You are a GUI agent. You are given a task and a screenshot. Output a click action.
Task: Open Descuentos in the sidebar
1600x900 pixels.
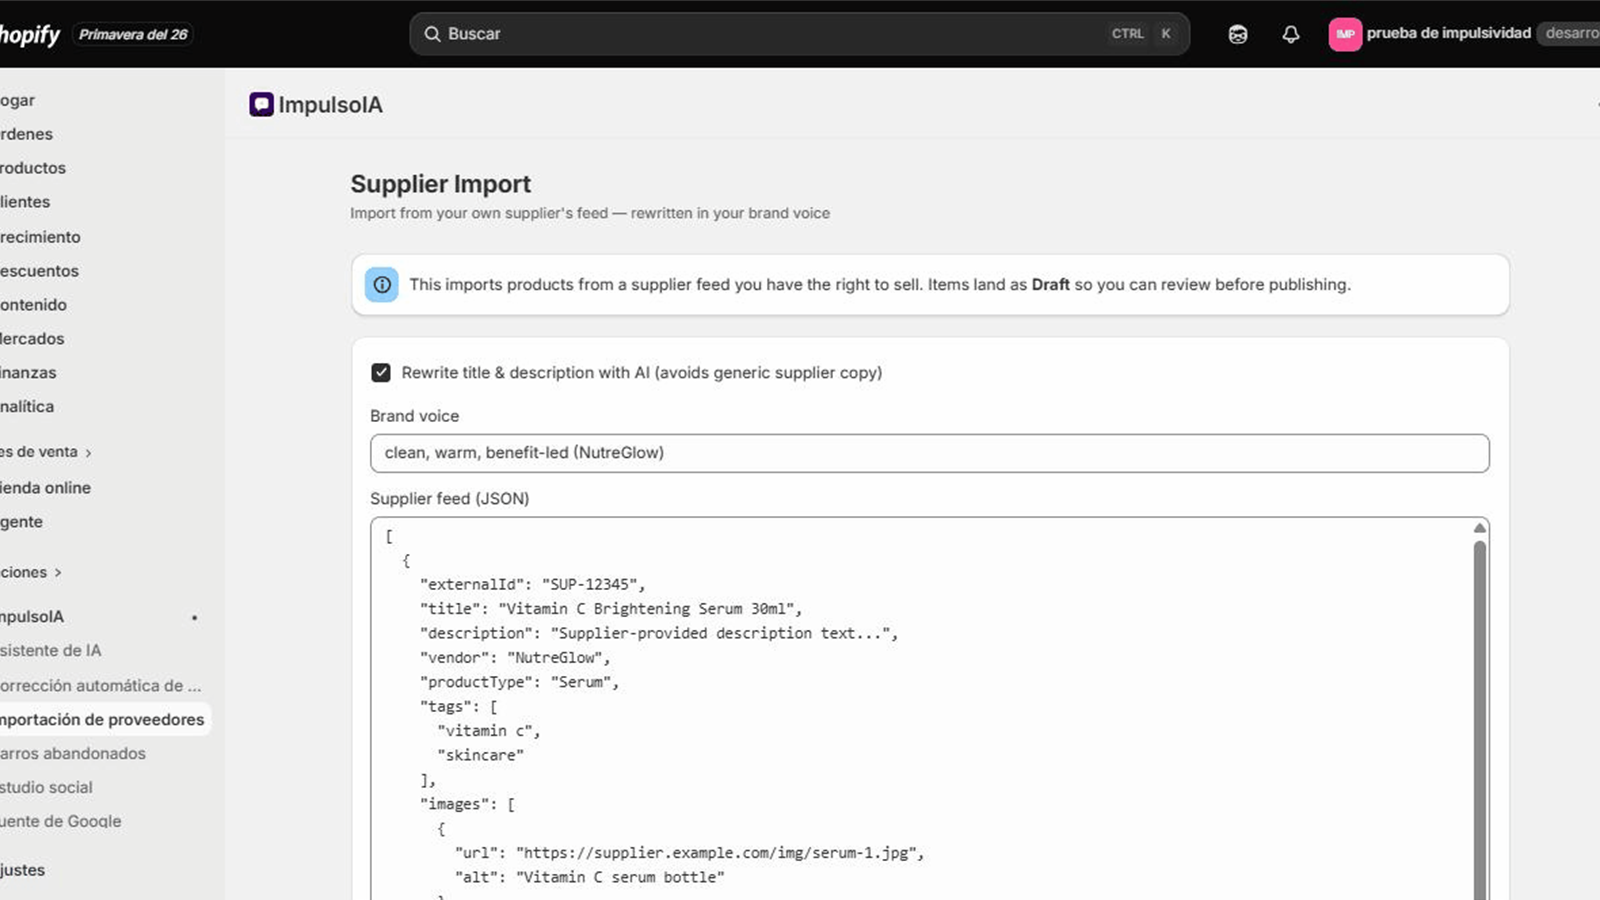pyautogui.click(x=39, y=271)
